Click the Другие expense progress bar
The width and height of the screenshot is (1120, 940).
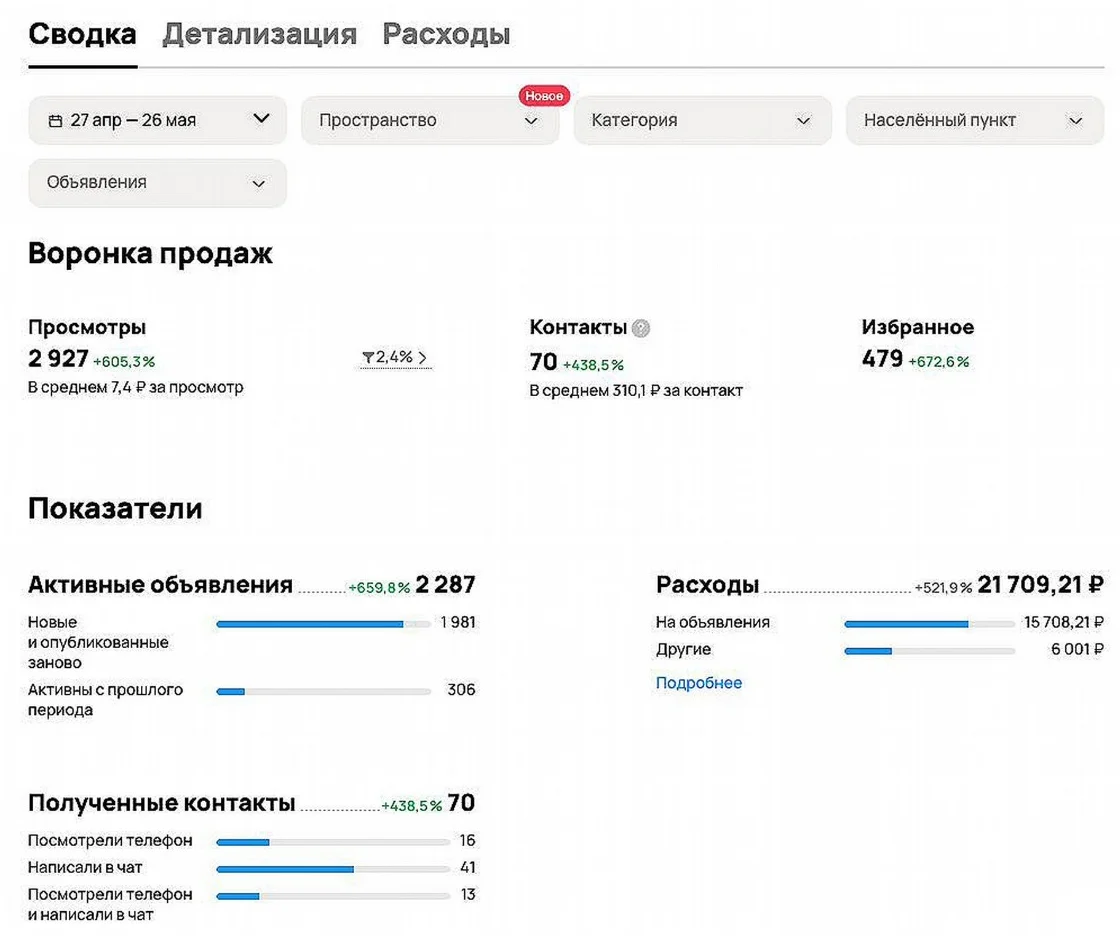pyautogui.click(x=929, y=651)
